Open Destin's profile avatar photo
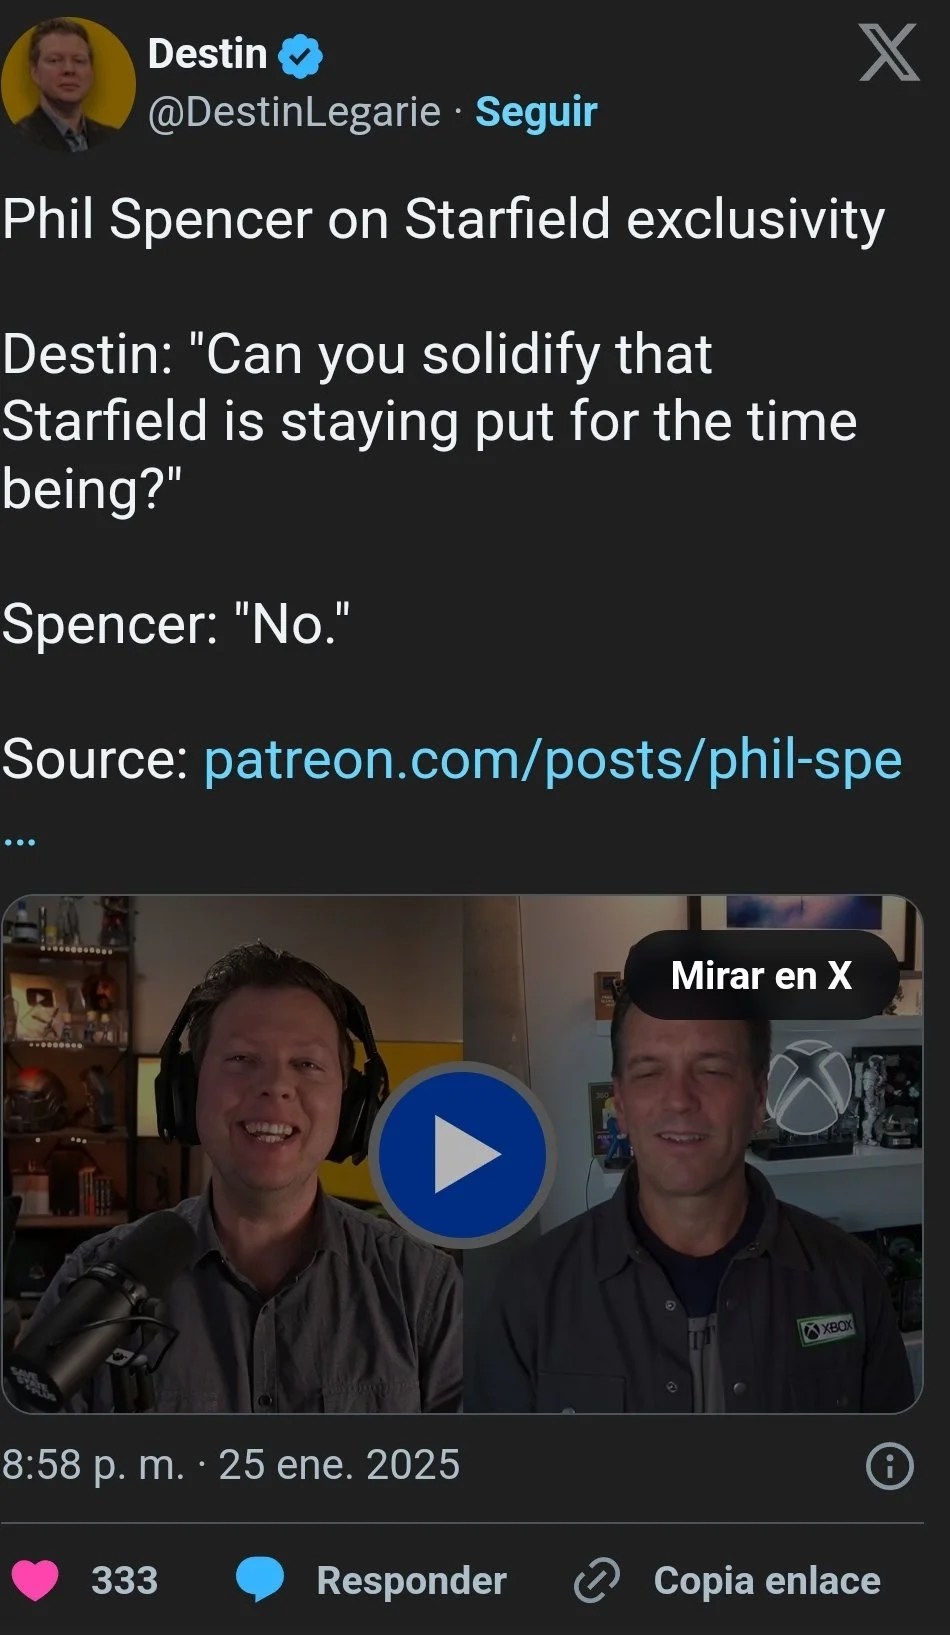 tap(68, 85)
